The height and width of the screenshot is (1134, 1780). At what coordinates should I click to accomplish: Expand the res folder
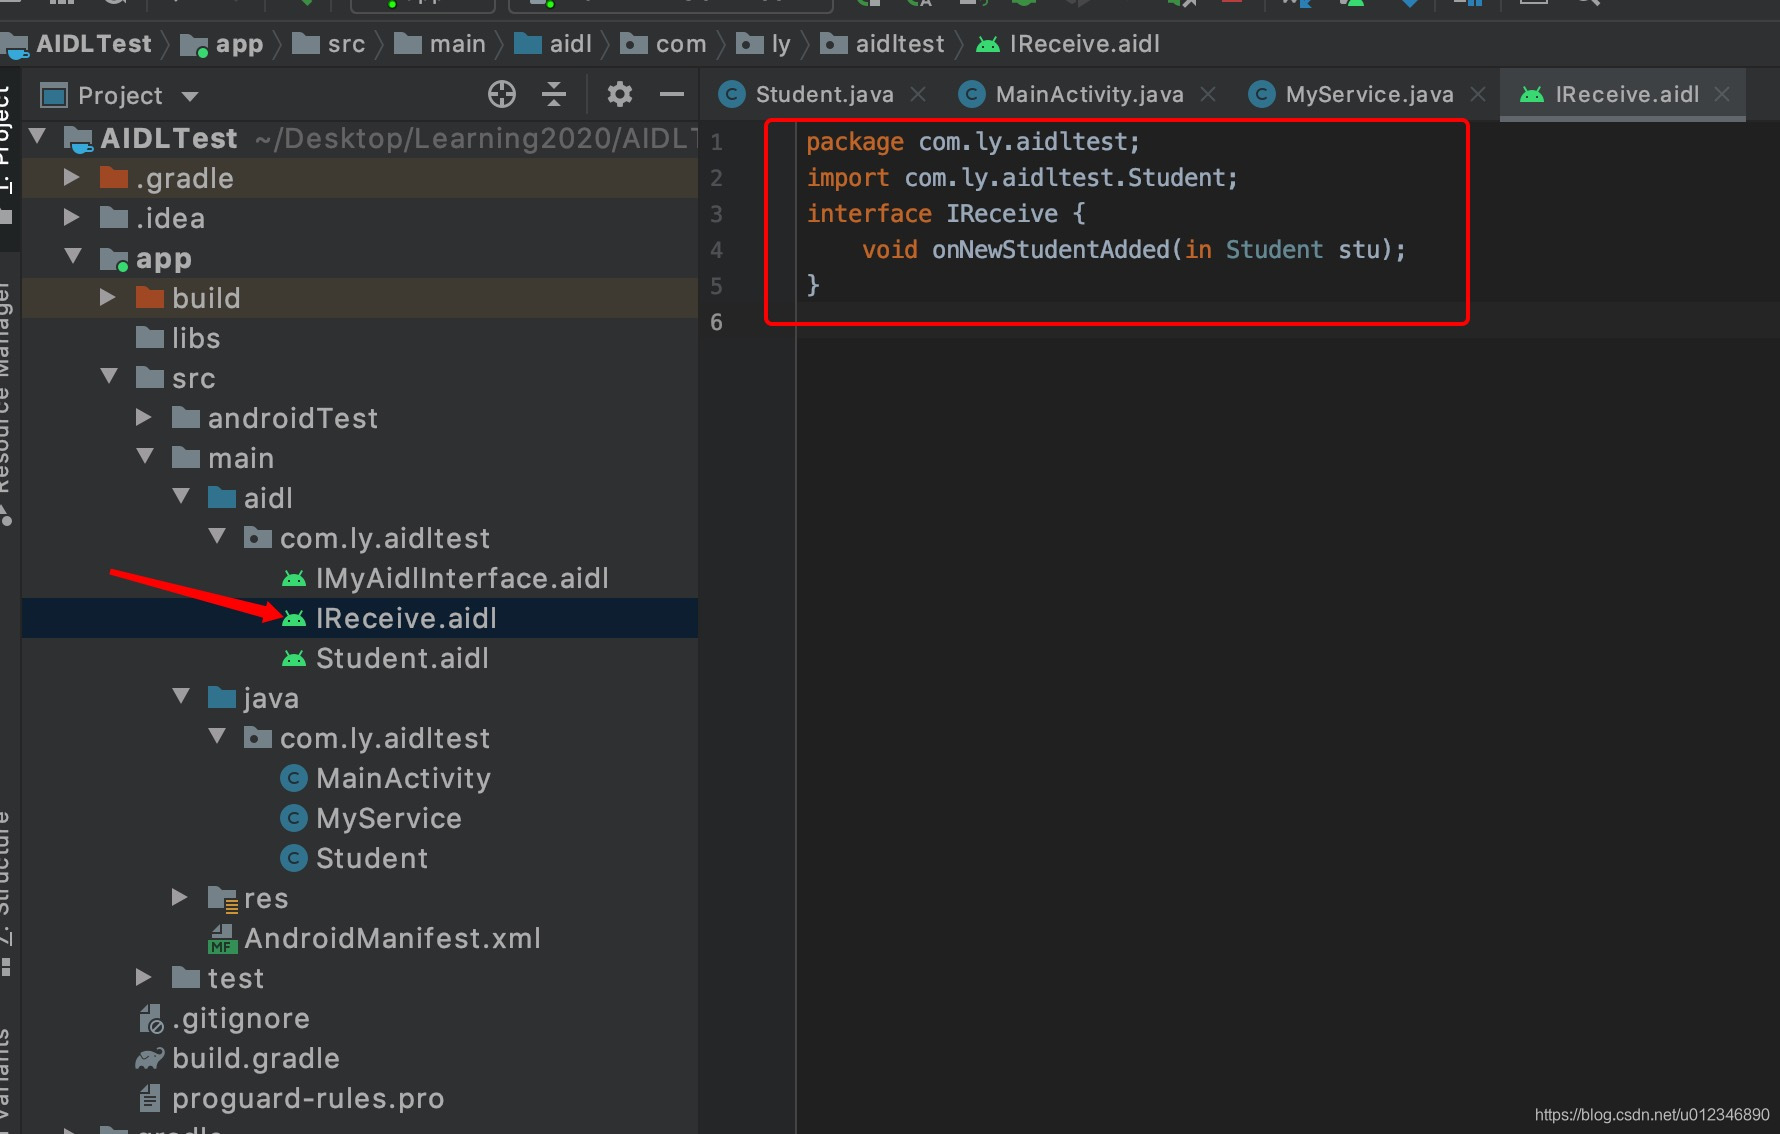[x=179, y=897]
